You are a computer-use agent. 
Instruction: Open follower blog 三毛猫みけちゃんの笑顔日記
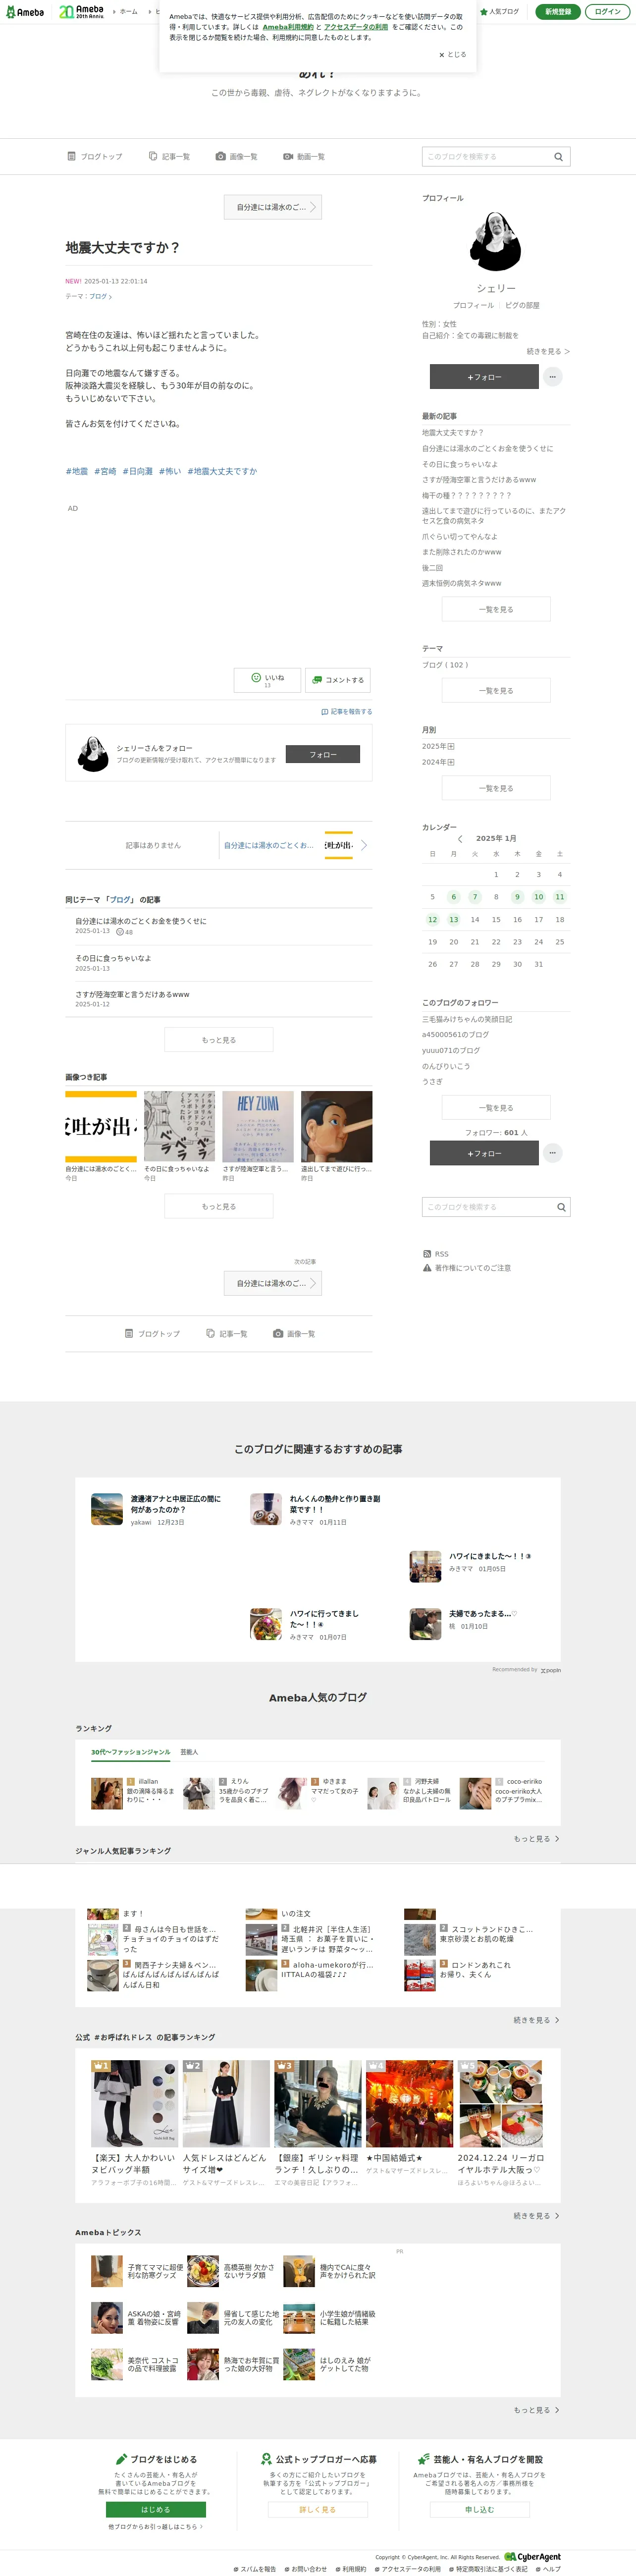tap(467, 1019)
